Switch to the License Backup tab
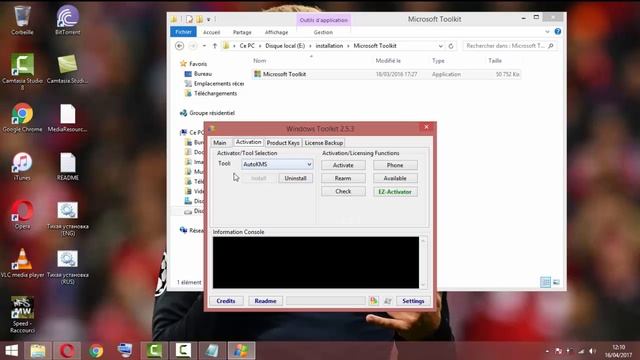 tap(324, 142)
